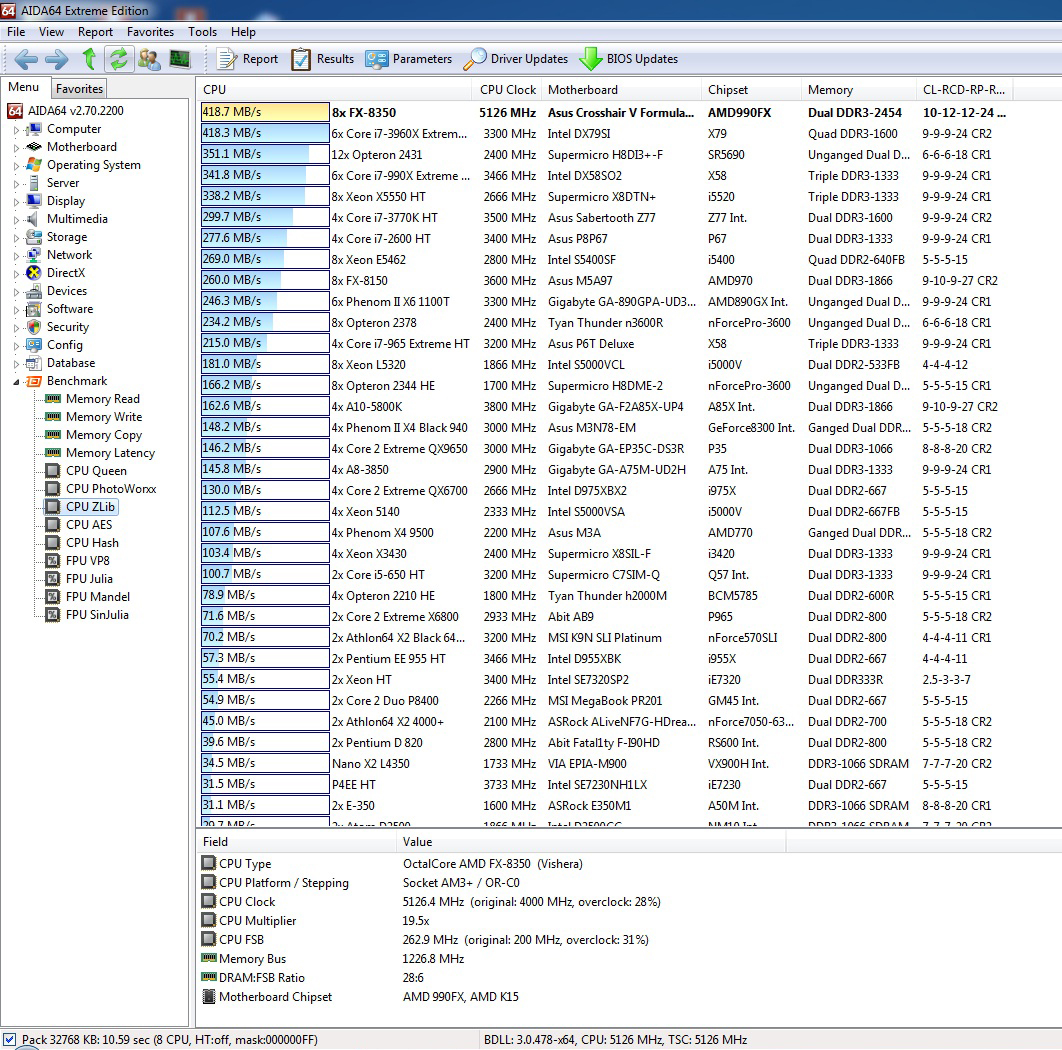1062x1050 pixels.
Task: Expand the Storage tree node
Action: [x=16, y=238]
